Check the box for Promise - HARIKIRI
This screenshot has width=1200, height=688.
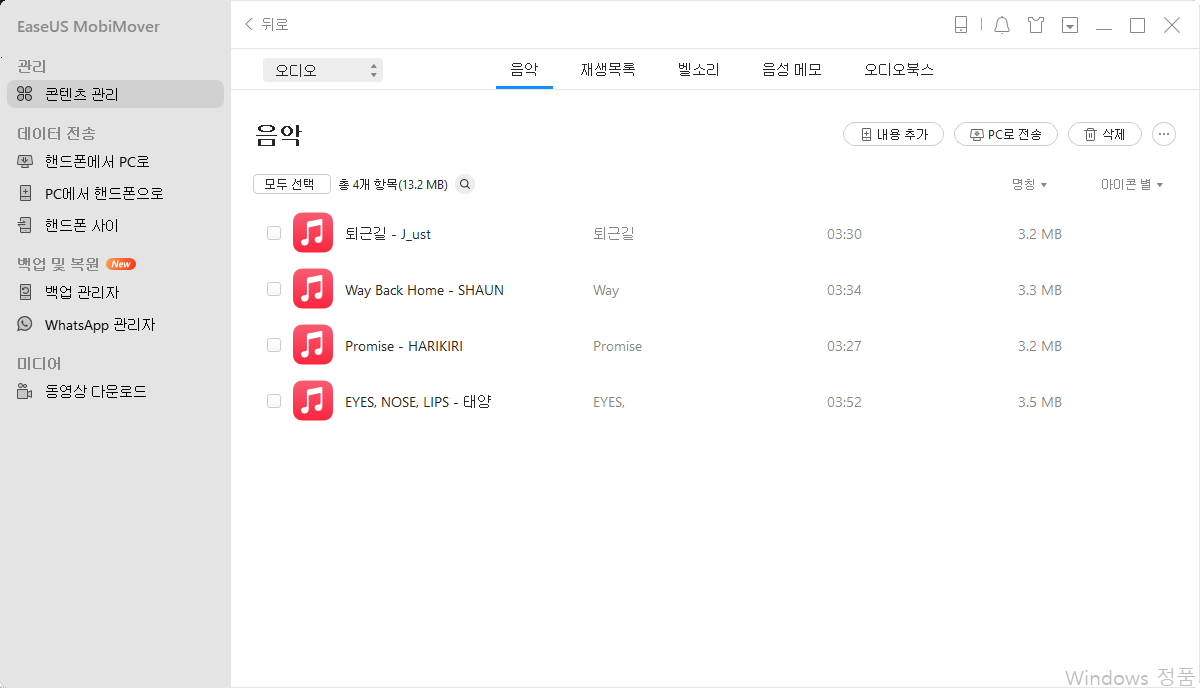[x=274, y=345]
